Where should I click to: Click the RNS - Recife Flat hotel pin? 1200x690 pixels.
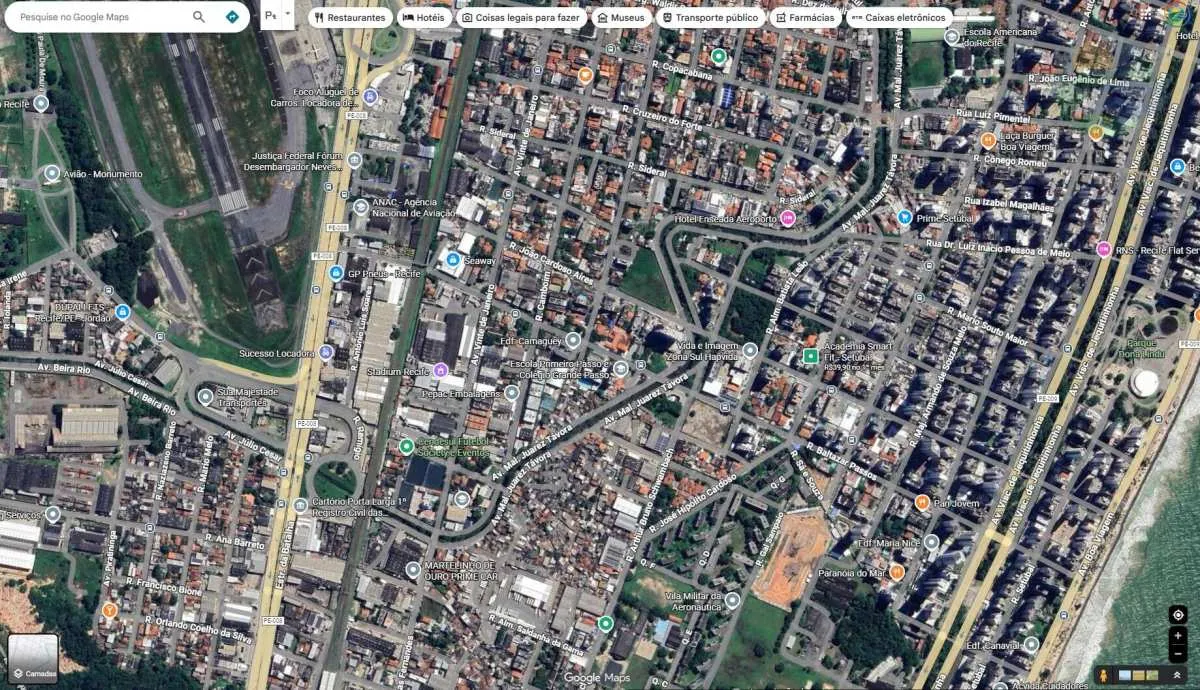pyautogui.click(x=1104, y=249)
